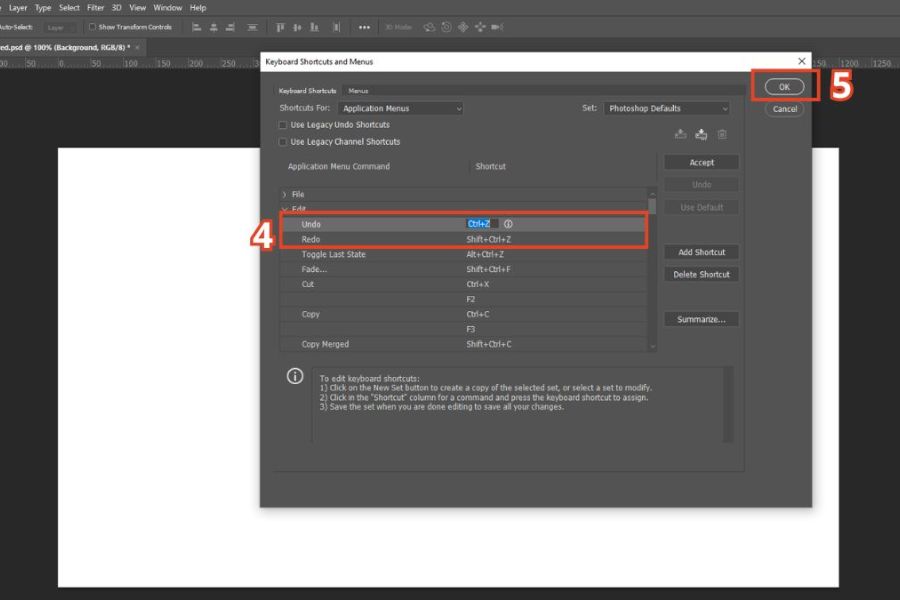Image resolution: width=900 pixels, height=600 pixels.
Task: Open the Shortcuts For dropdown
Action: click(x=400, y=108)
